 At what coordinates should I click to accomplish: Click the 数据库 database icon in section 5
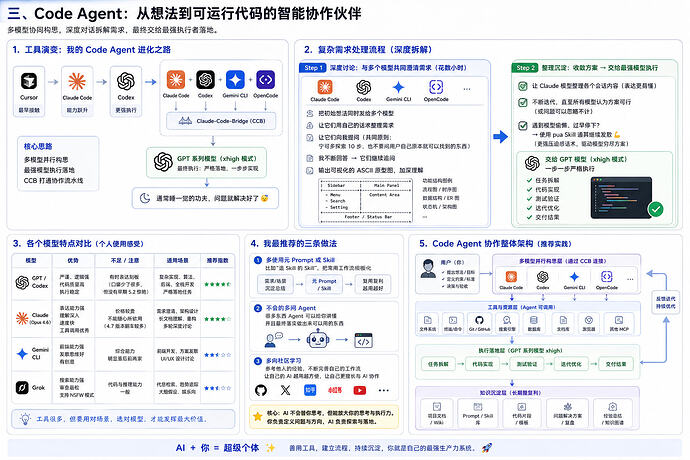[x=534, y=320]
